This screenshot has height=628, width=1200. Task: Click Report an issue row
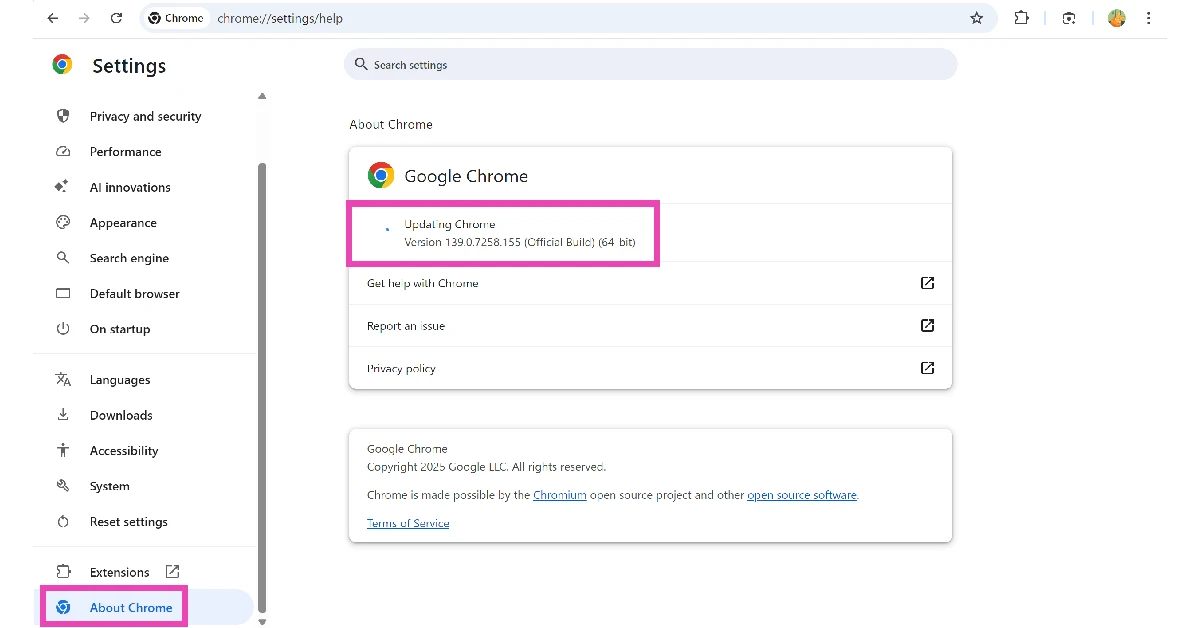[650, 326]
